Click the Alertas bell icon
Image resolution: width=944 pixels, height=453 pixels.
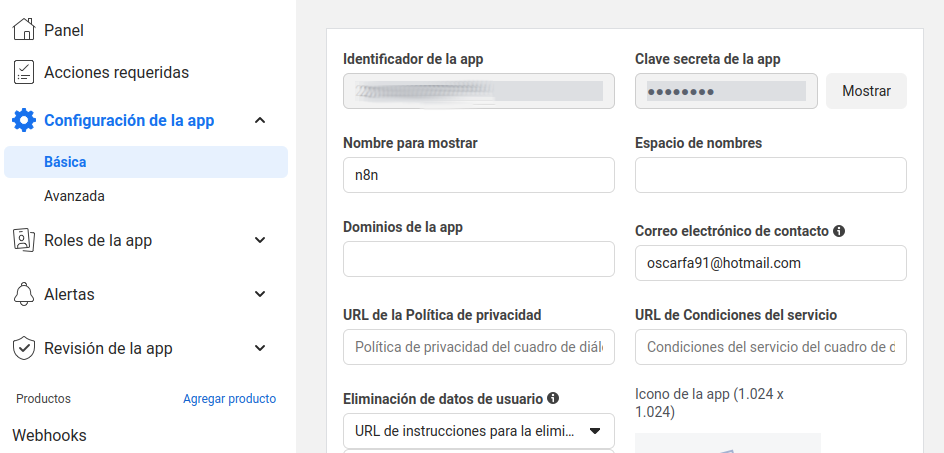pos(23,294)
